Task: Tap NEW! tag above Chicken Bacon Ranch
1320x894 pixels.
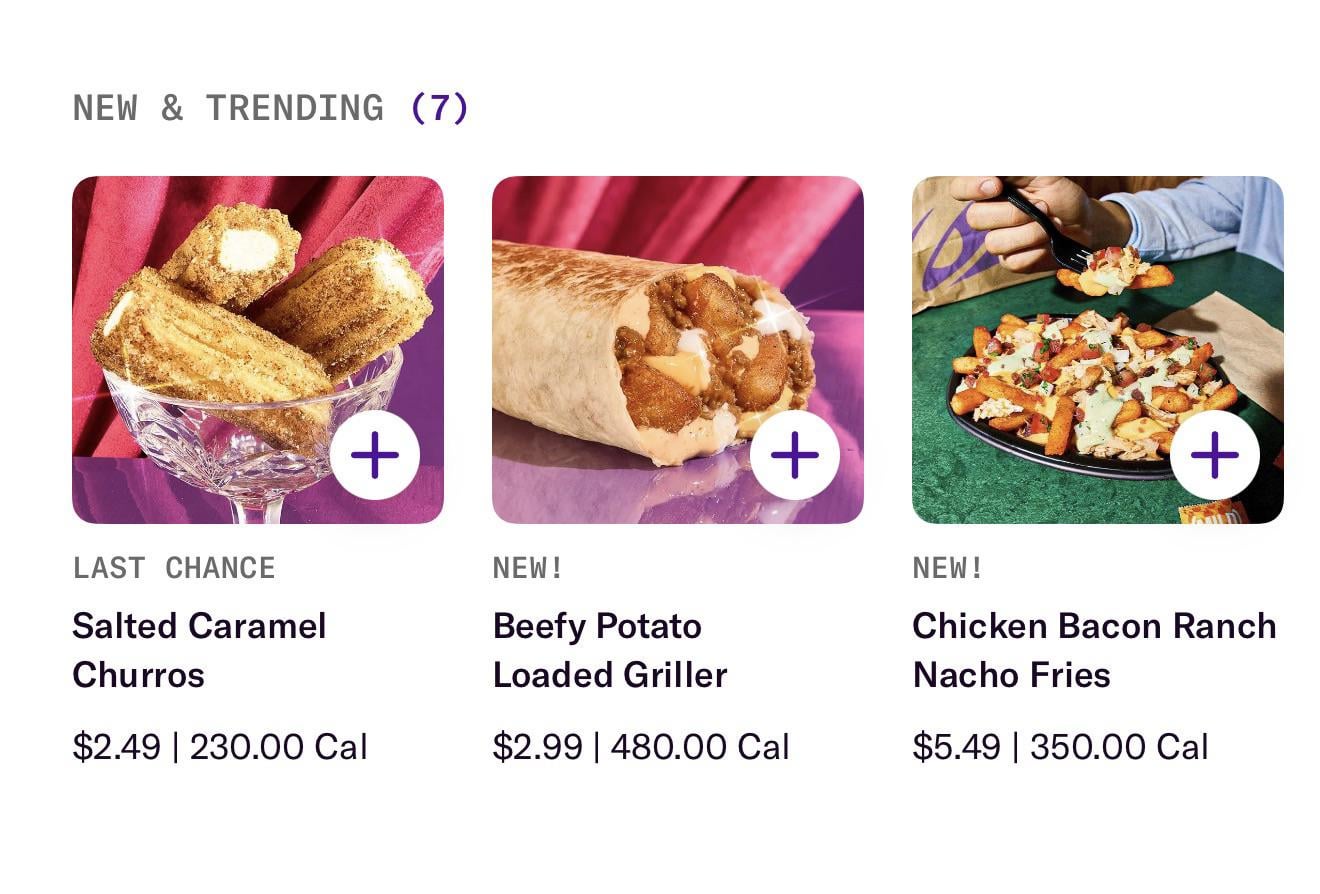Action: (948, 568)
